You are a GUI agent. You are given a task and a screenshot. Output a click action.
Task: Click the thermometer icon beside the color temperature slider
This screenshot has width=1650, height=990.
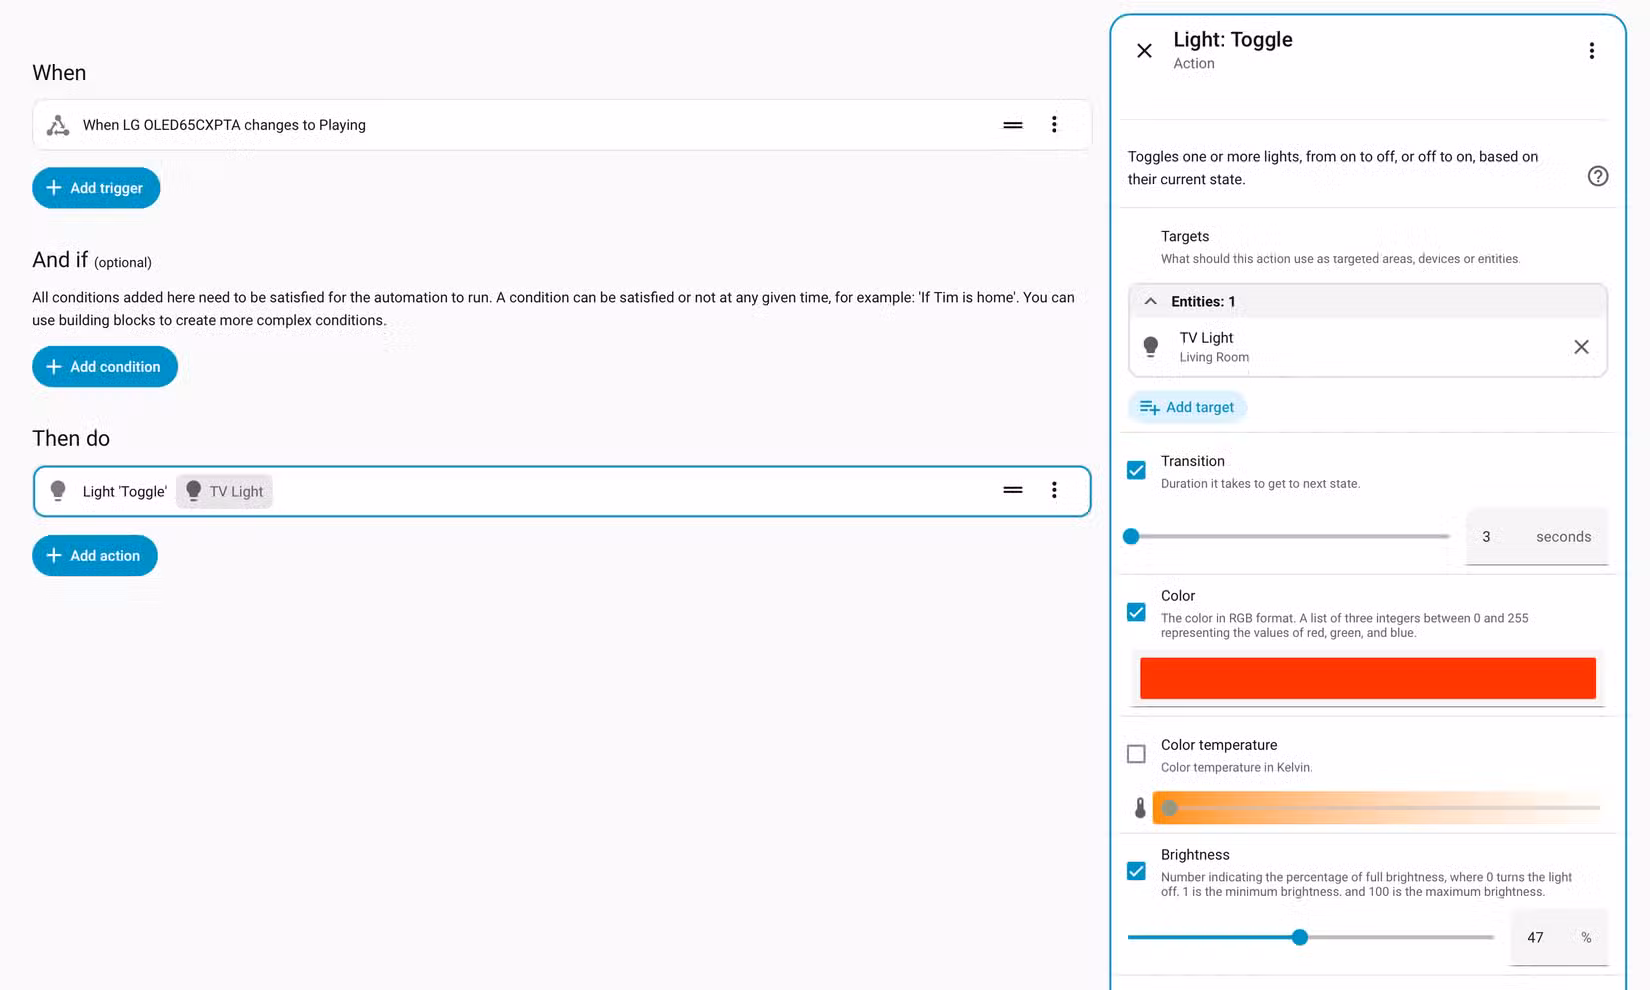[1139, 807]
